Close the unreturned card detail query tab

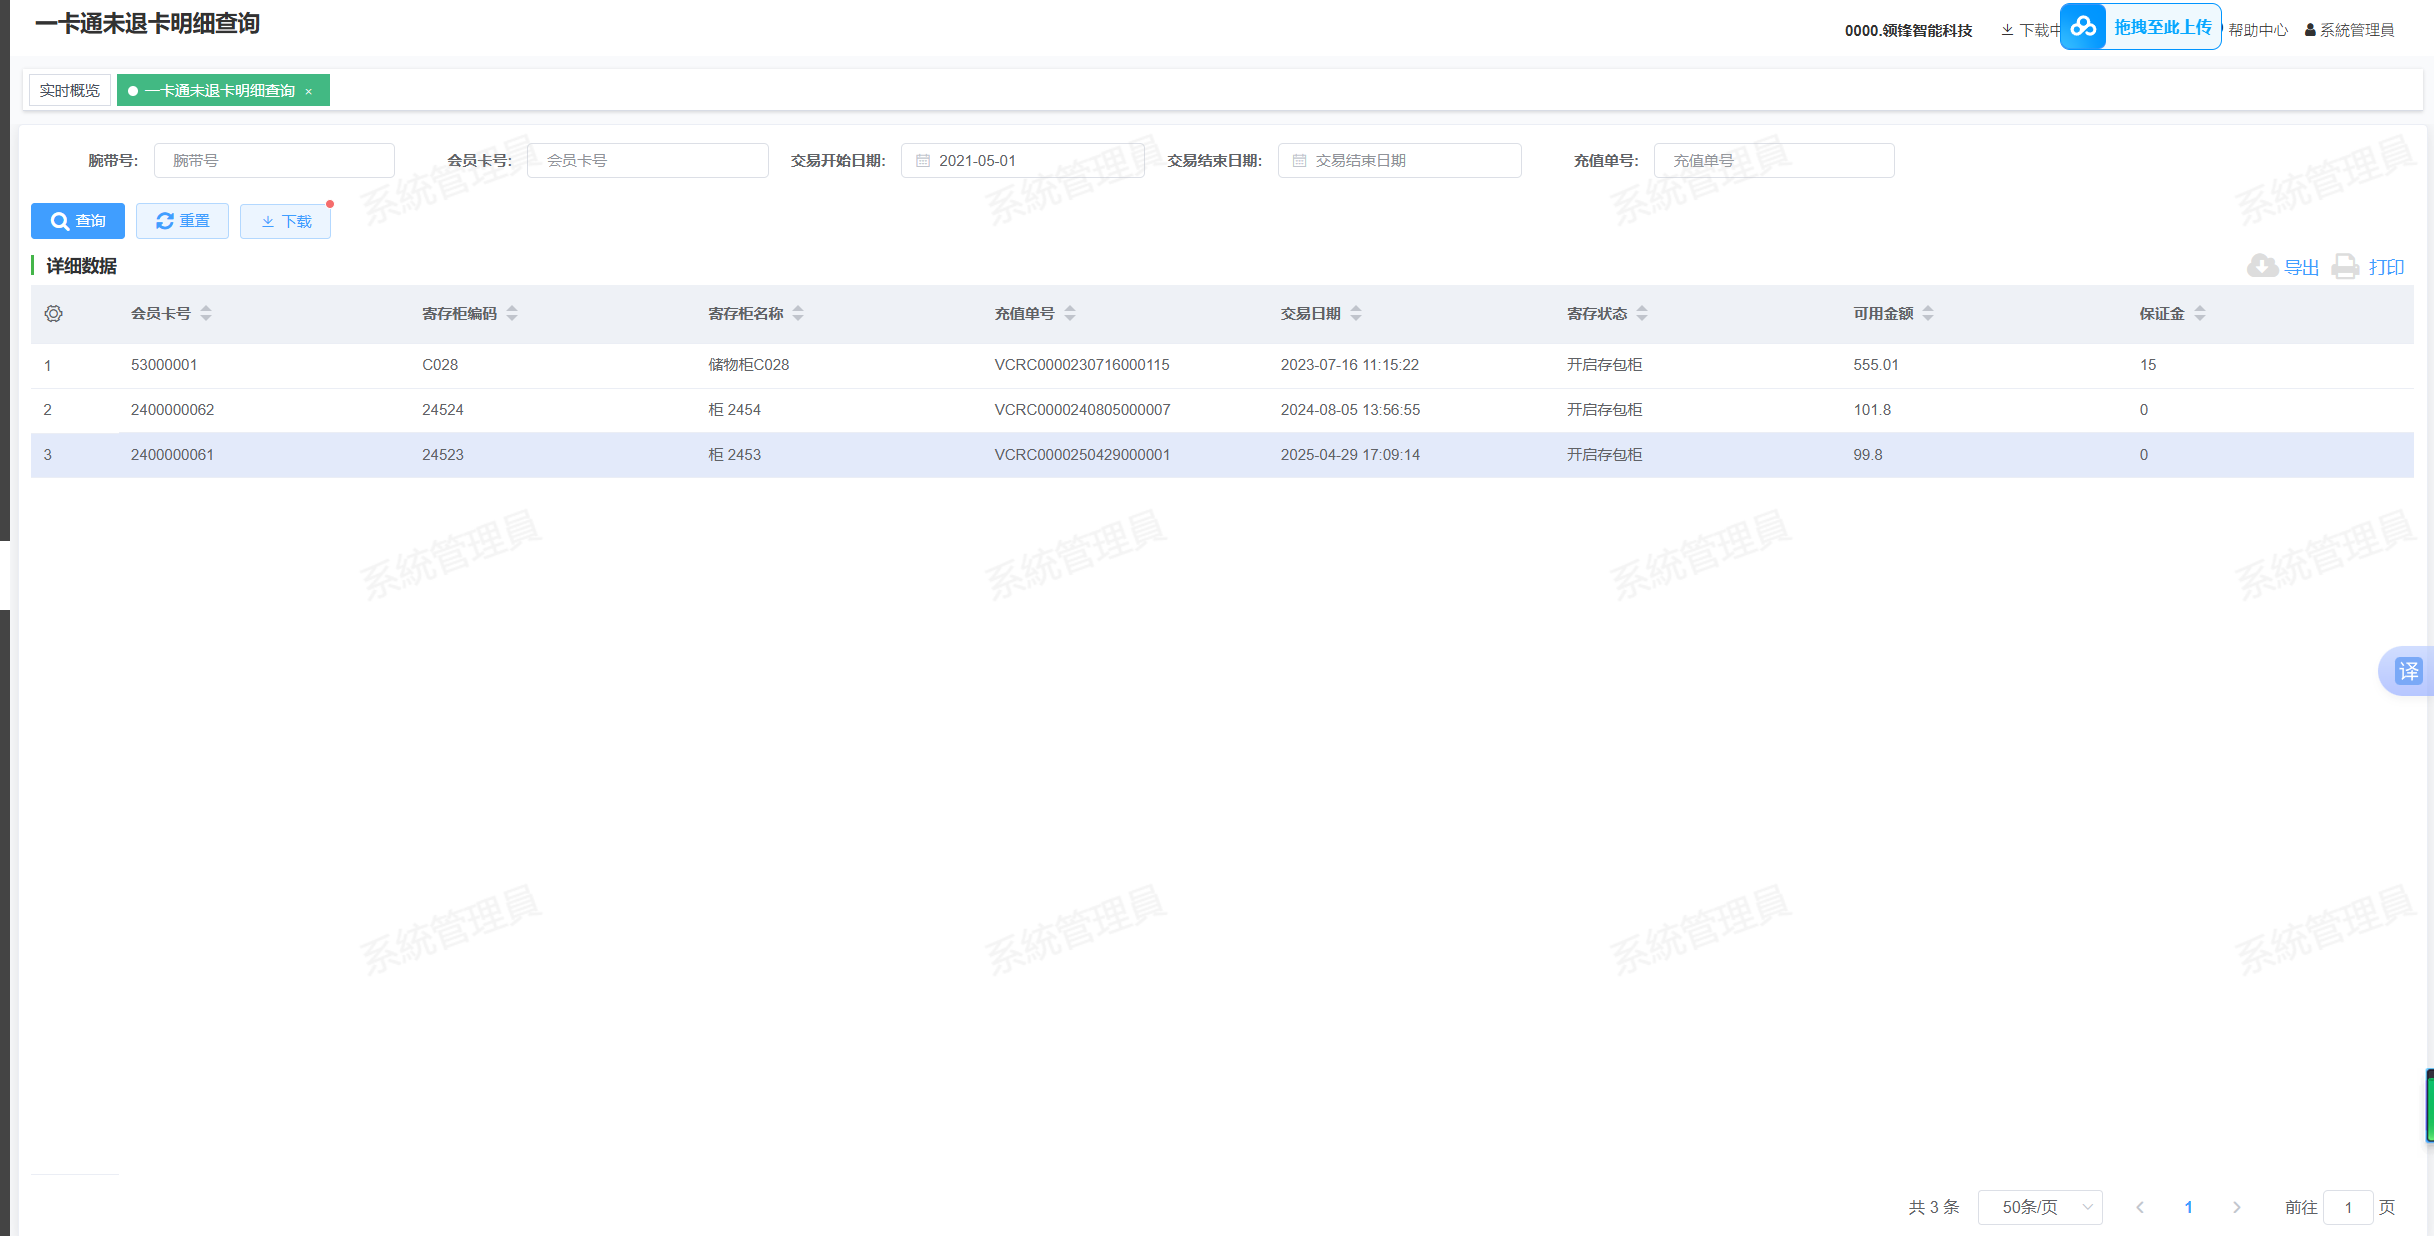[309, 92]
